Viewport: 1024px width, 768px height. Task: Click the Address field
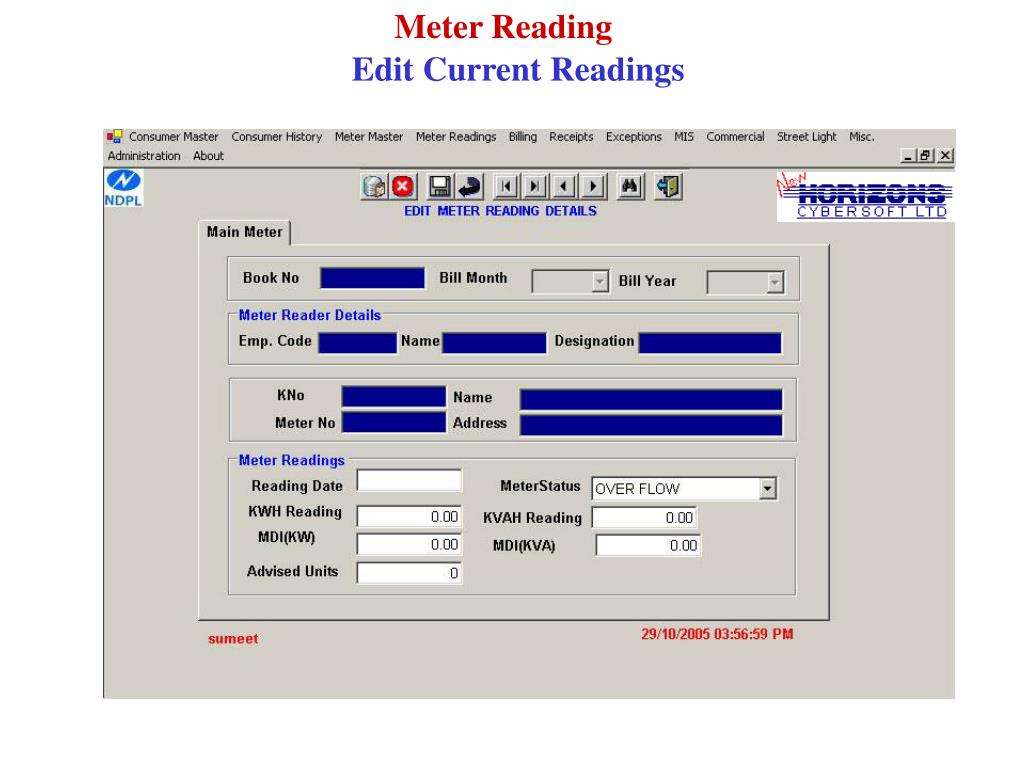point(651,425)
